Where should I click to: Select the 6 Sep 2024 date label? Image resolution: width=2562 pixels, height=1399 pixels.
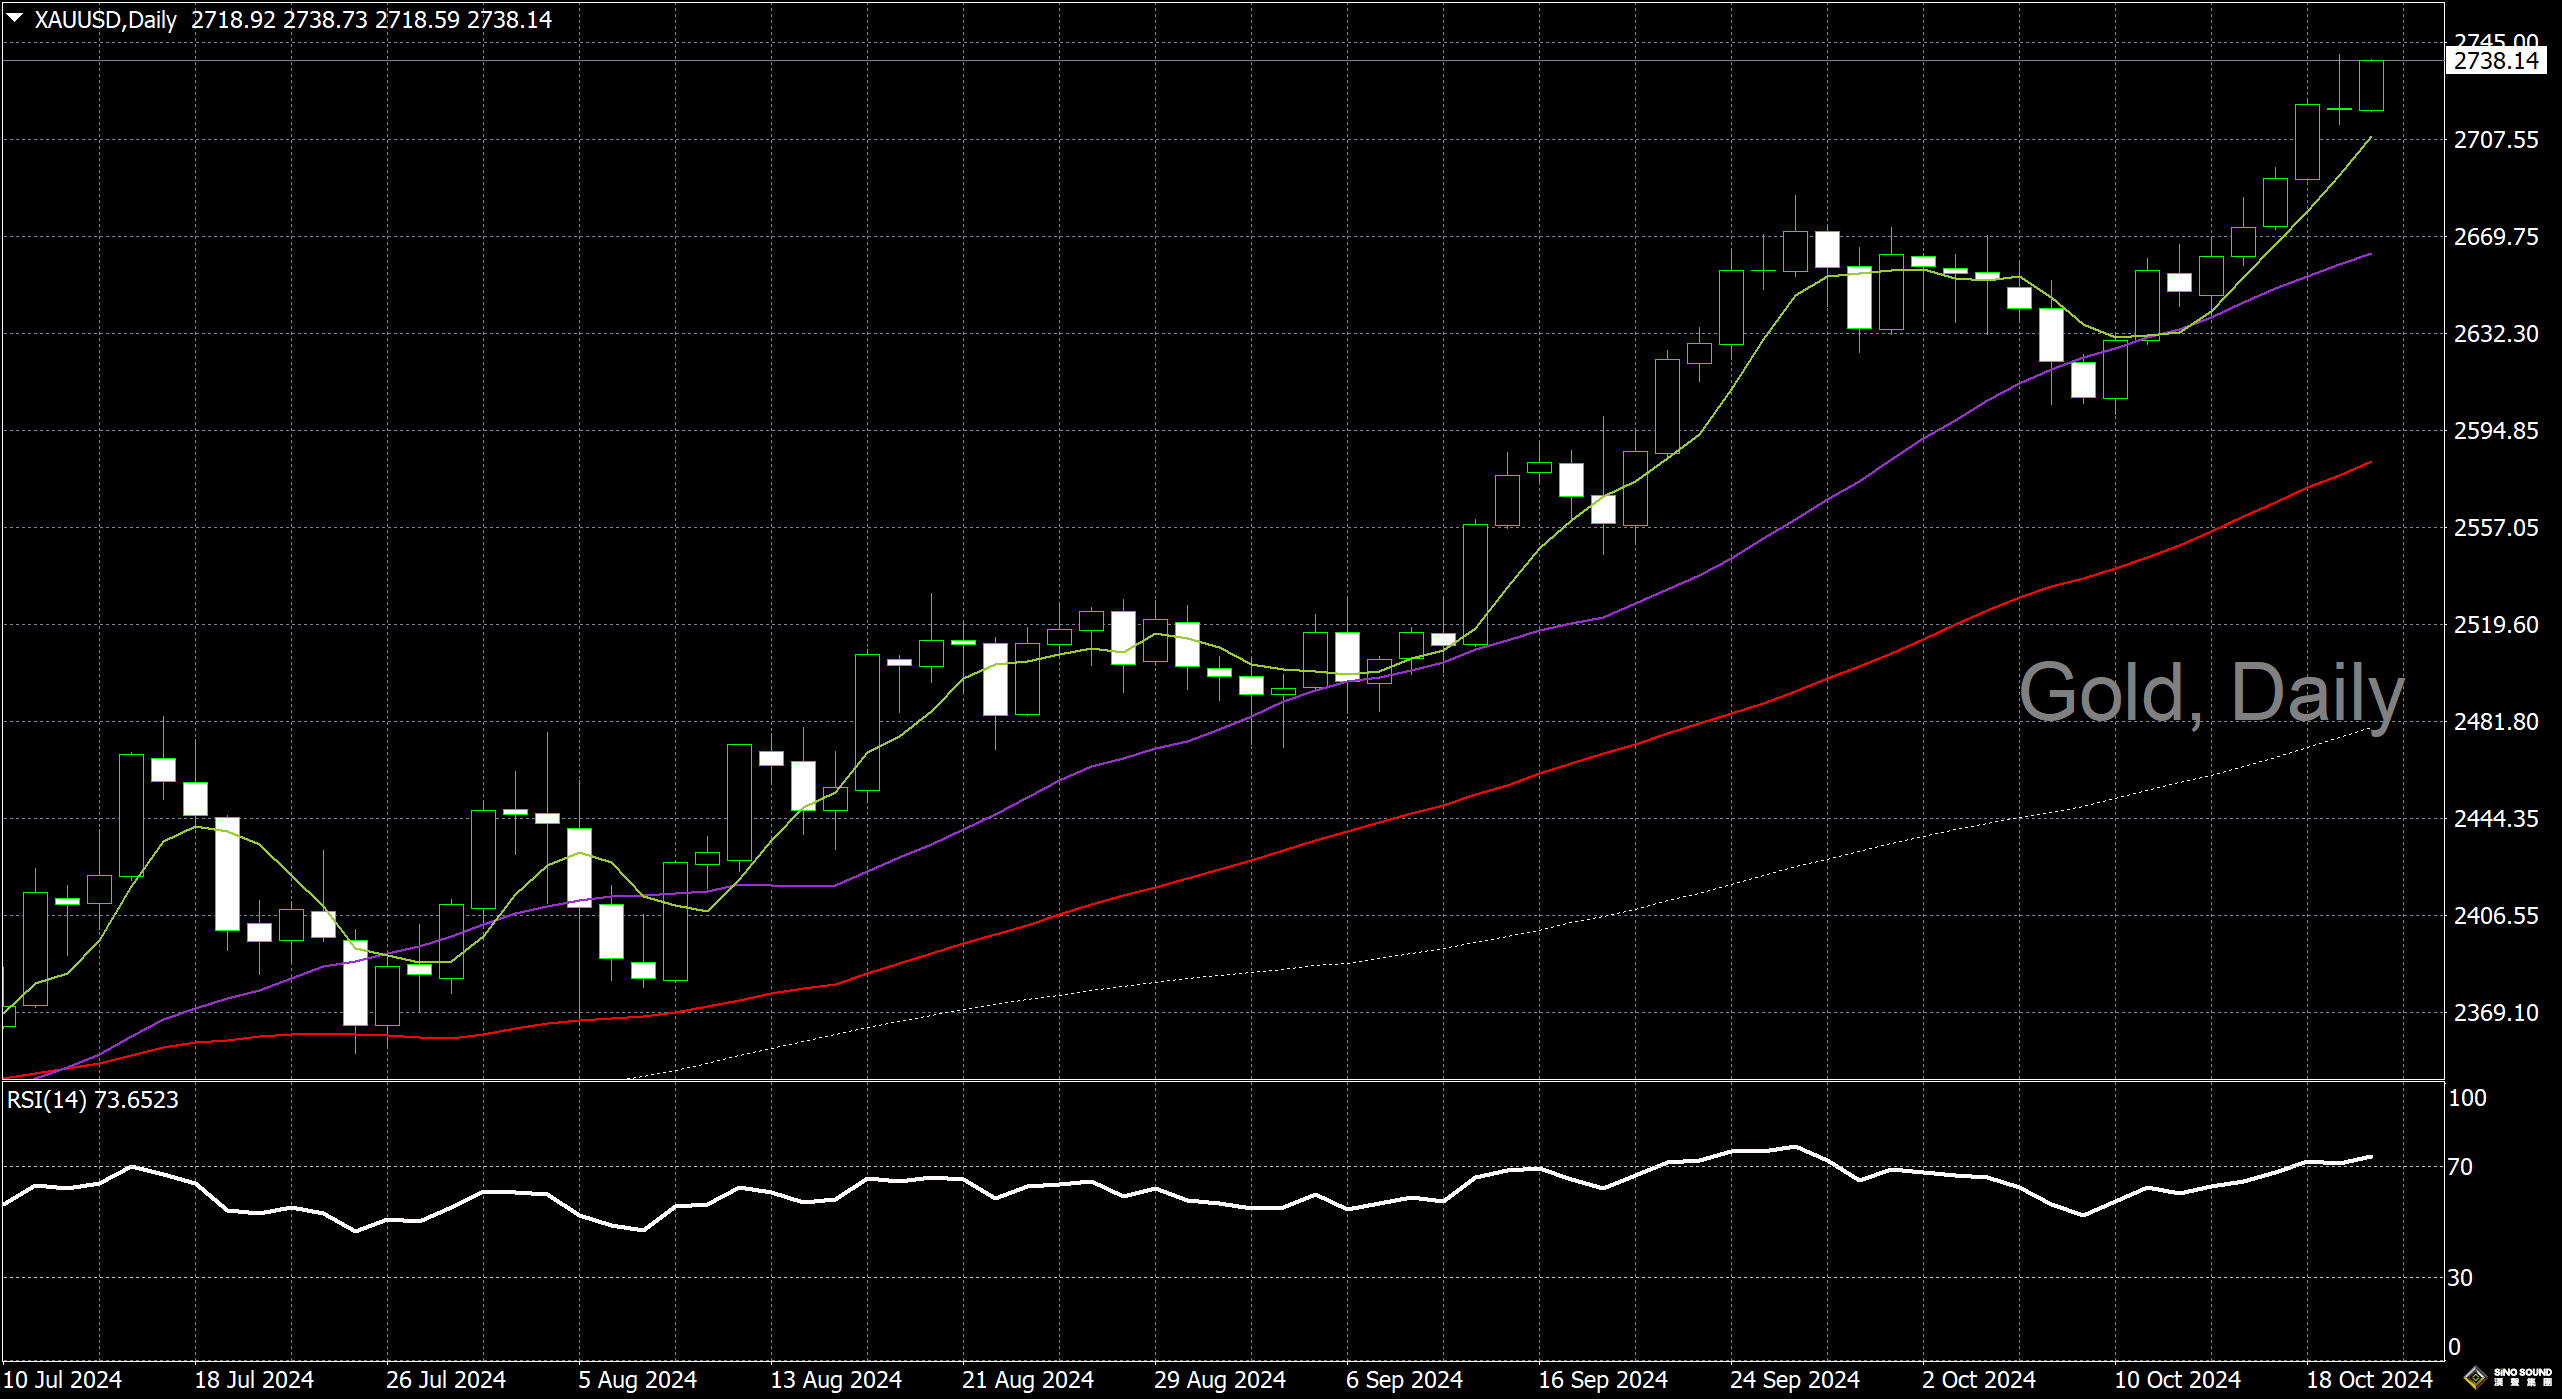tap(1403, 1380)
